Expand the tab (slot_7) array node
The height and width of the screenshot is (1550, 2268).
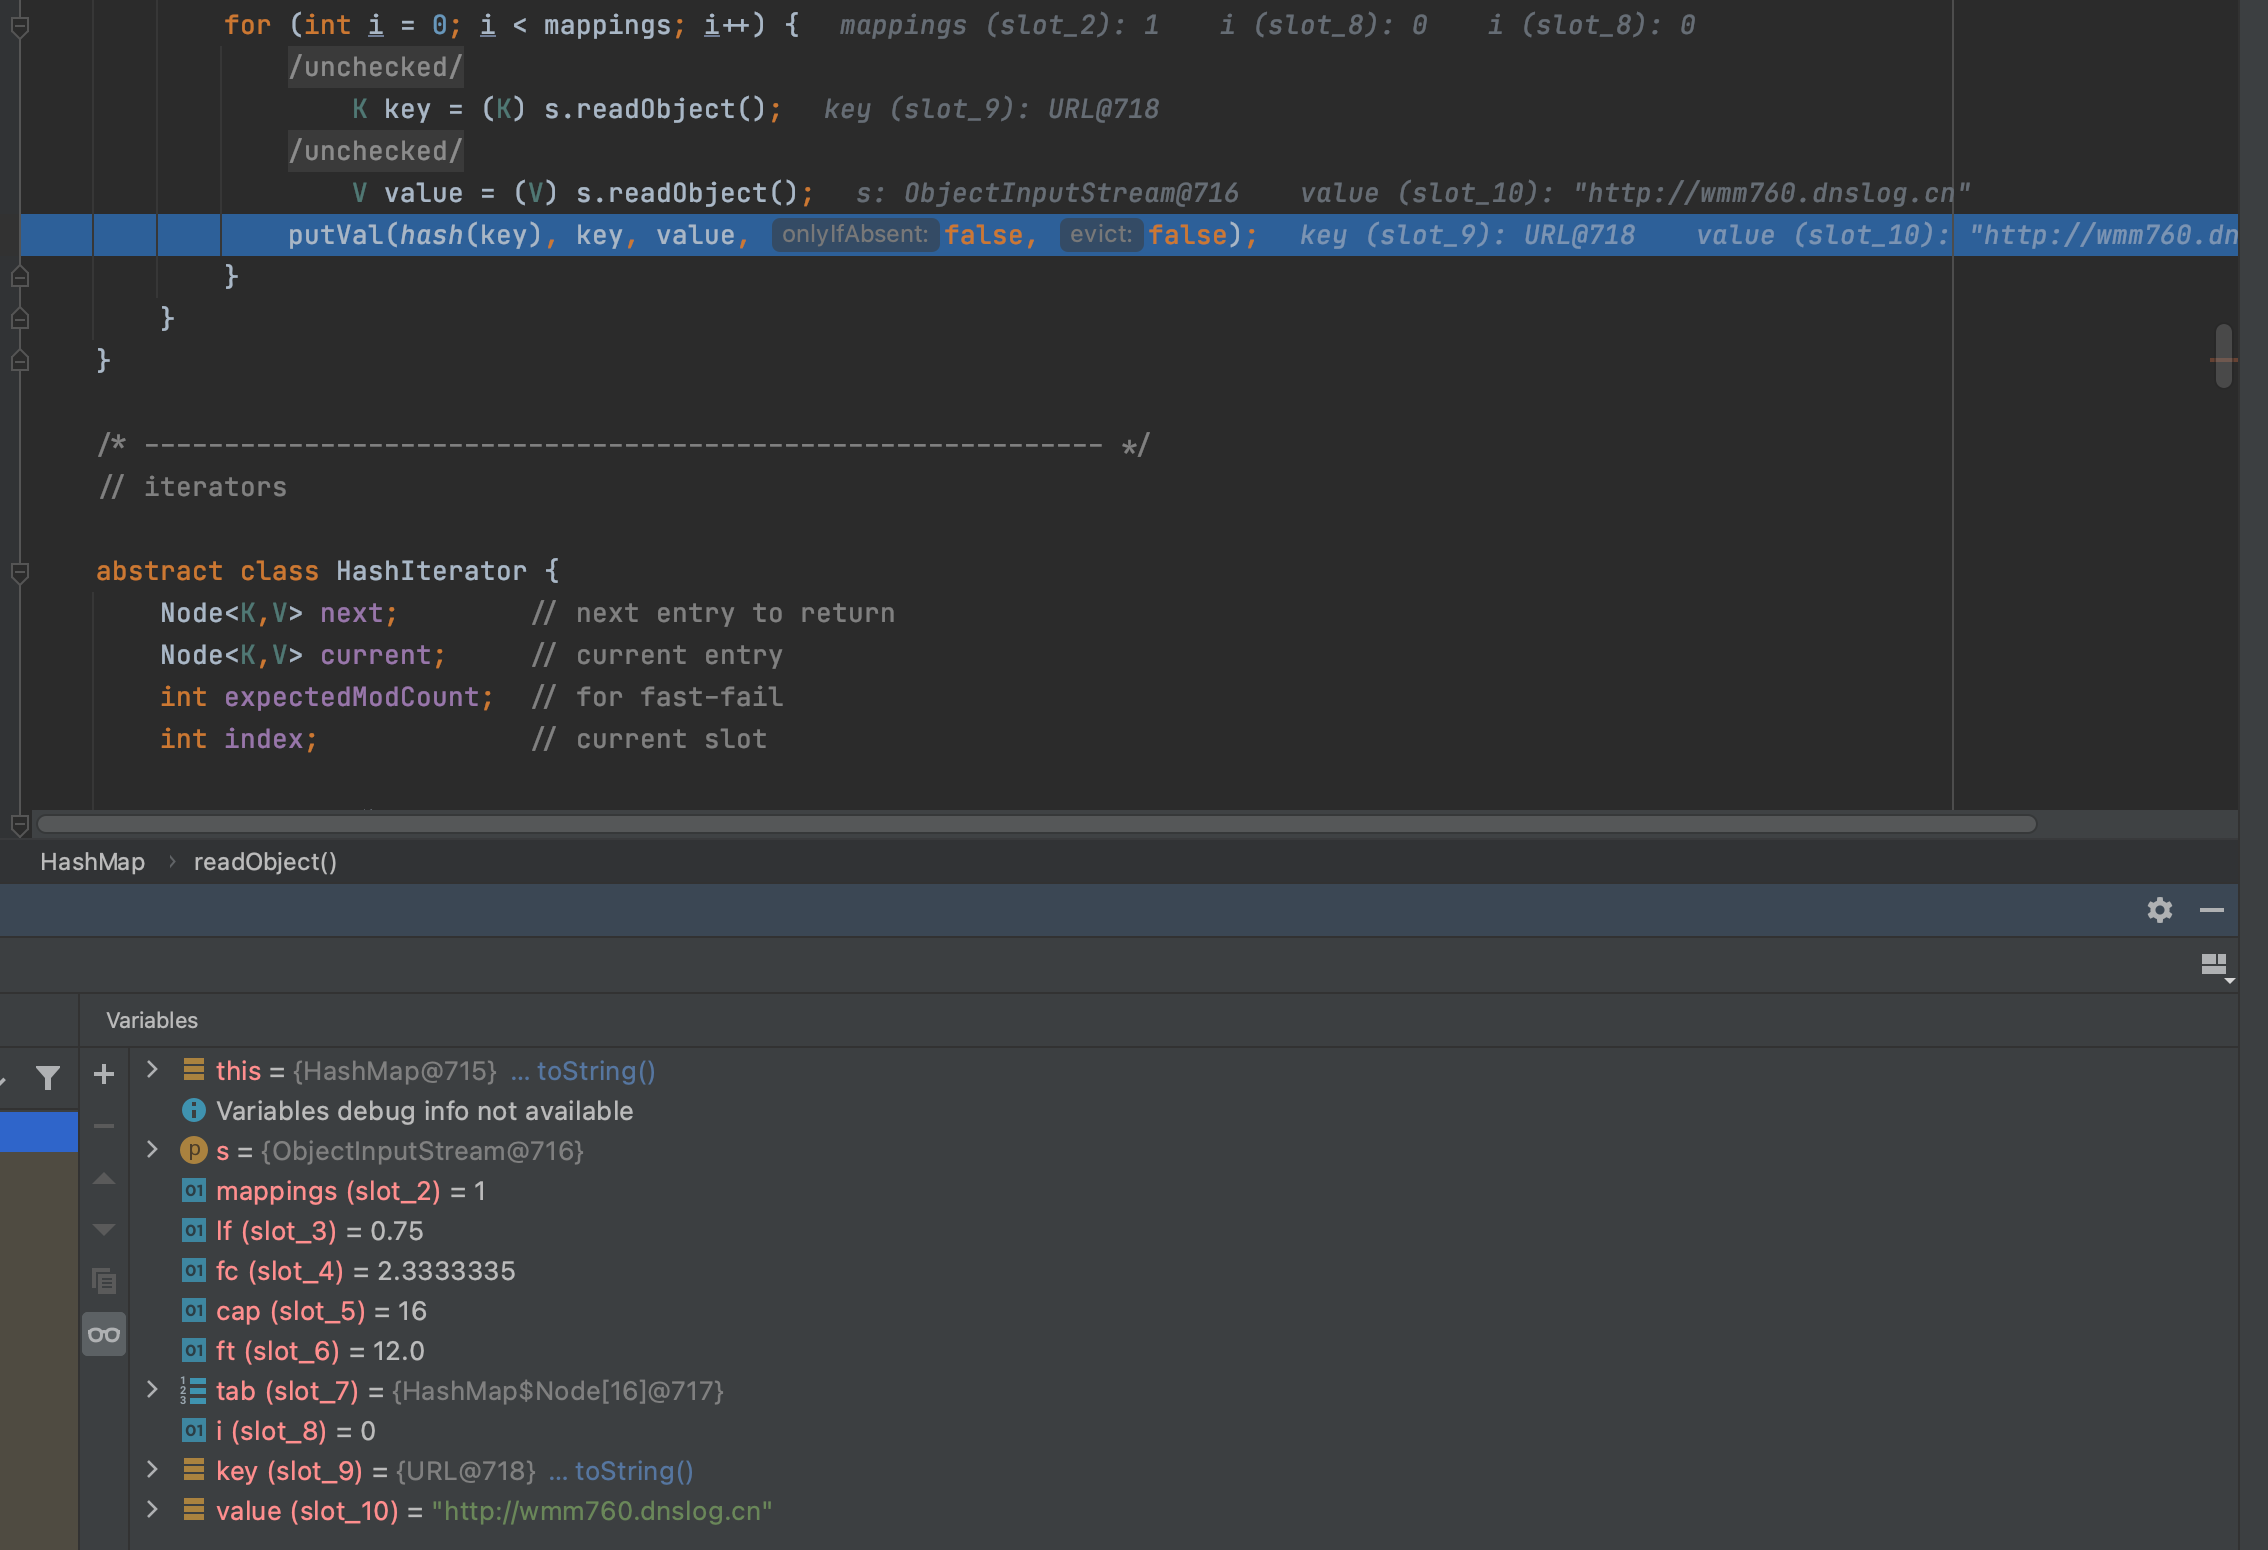(x=152, y=1390)
